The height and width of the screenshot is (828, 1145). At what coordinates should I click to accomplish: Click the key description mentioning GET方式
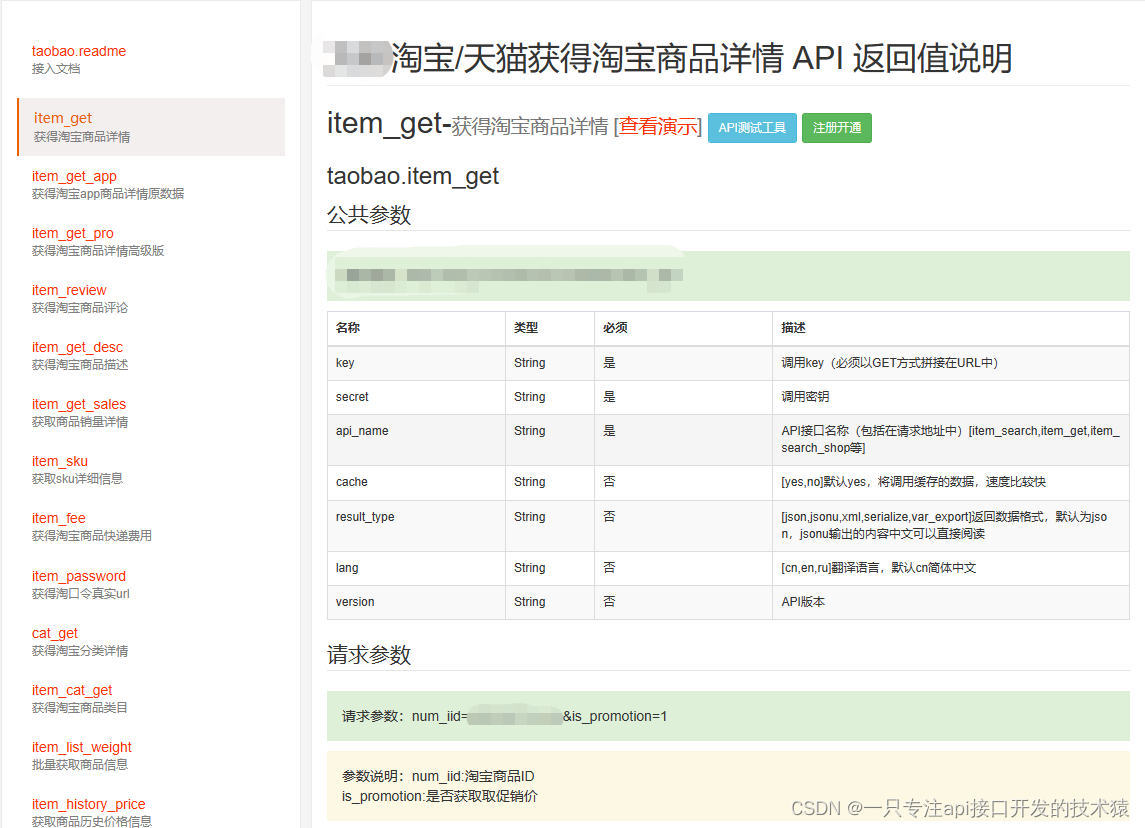coord(951,363)
